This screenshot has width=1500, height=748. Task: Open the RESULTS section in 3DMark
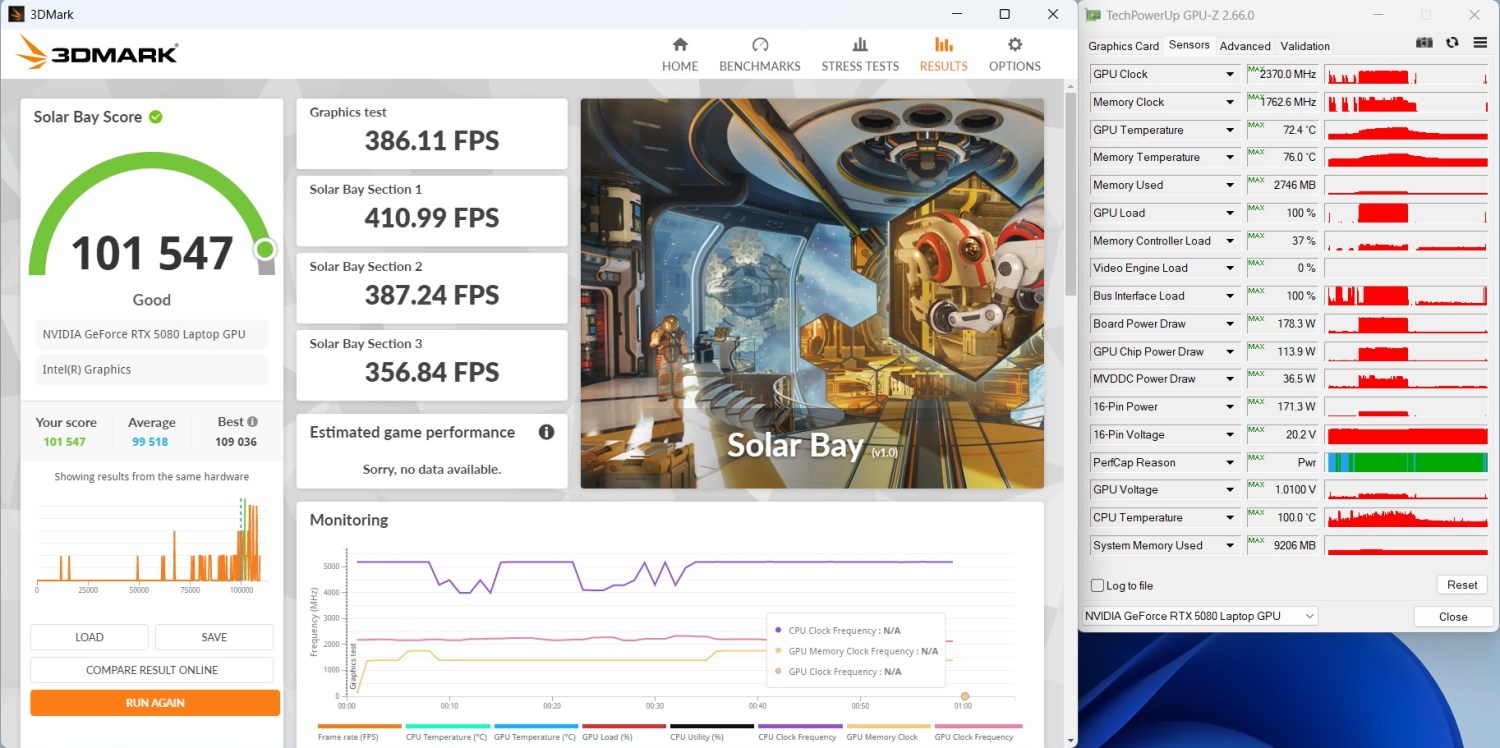click(x=943, y=55)
